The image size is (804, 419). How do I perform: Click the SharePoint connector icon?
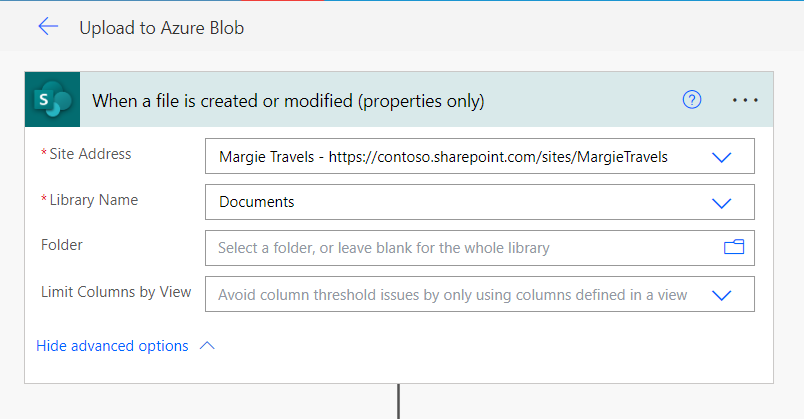50,99
